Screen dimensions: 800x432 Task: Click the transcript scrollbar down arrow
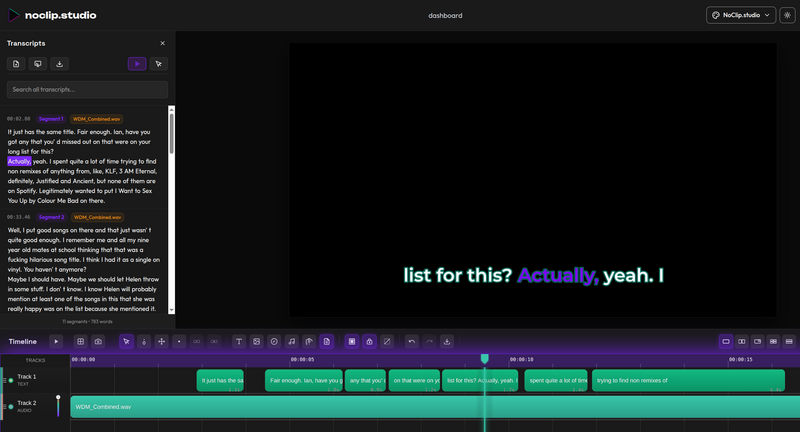point(171,310)
